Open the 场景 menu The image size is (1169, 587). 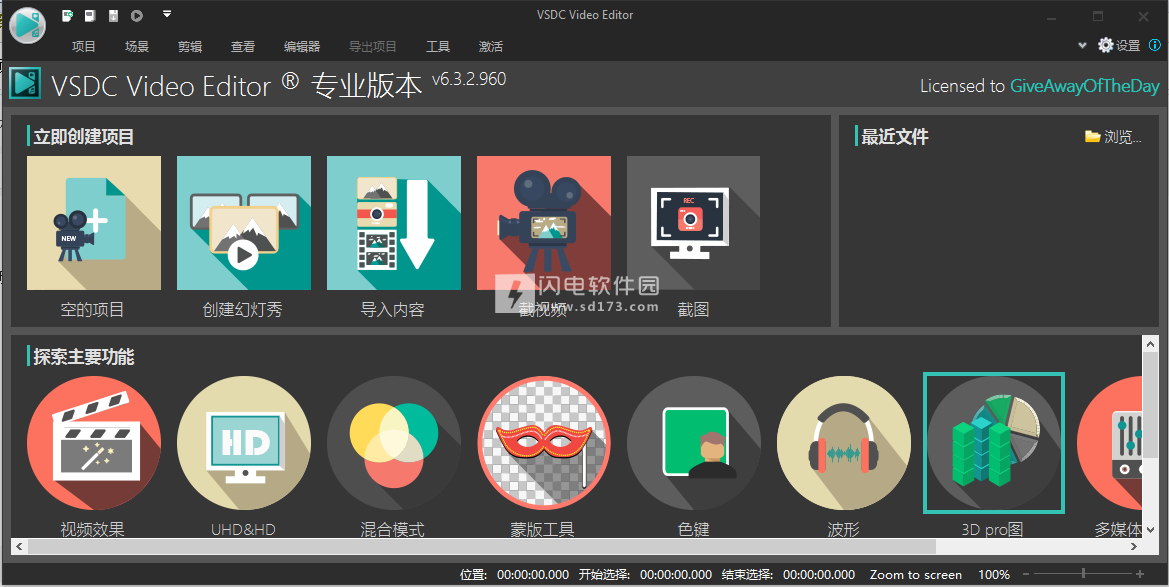137,46
